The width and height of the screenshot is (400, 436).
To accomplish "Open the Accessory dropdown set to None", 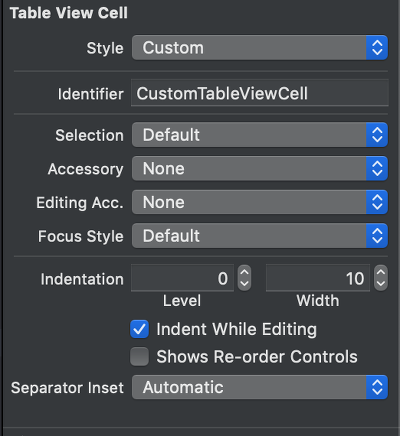I will pos(260,168).
